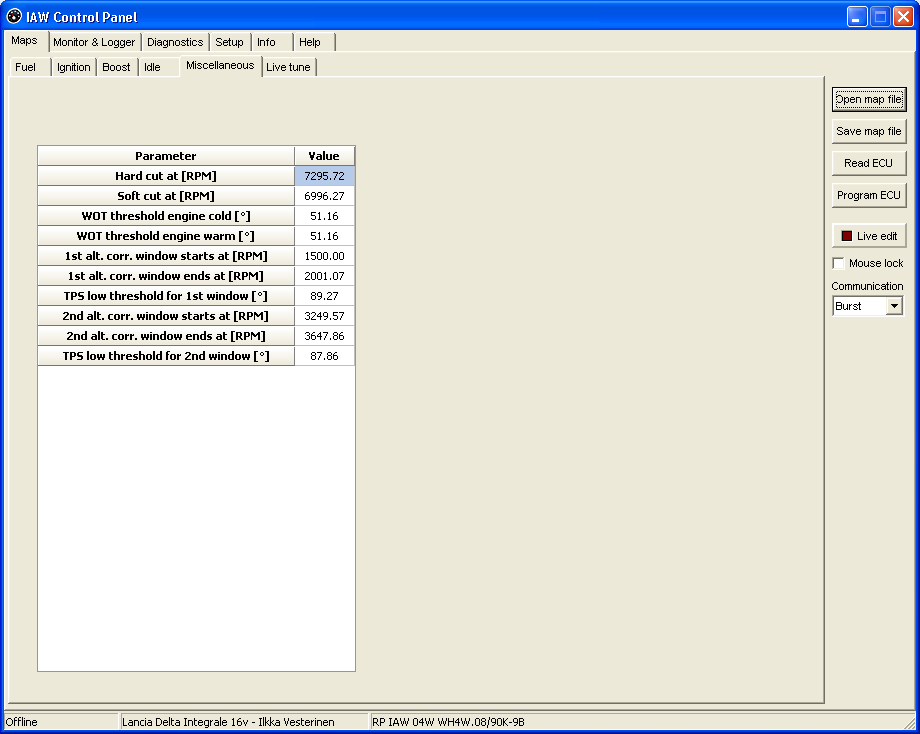Viewport: 920px width, 734px height.
Task: Click the Read ECU button
Action: 869,163
